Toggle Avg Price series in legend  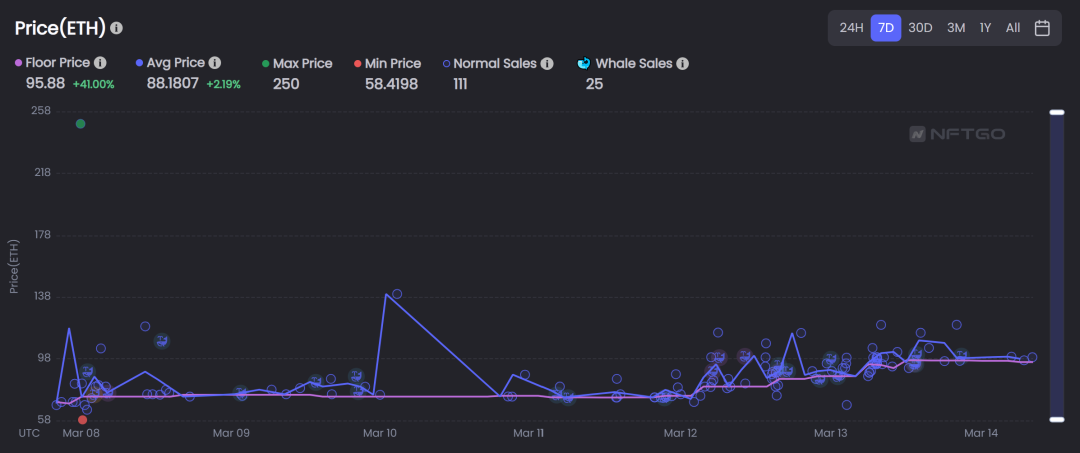pyautogui.click(x=171, y=63)
